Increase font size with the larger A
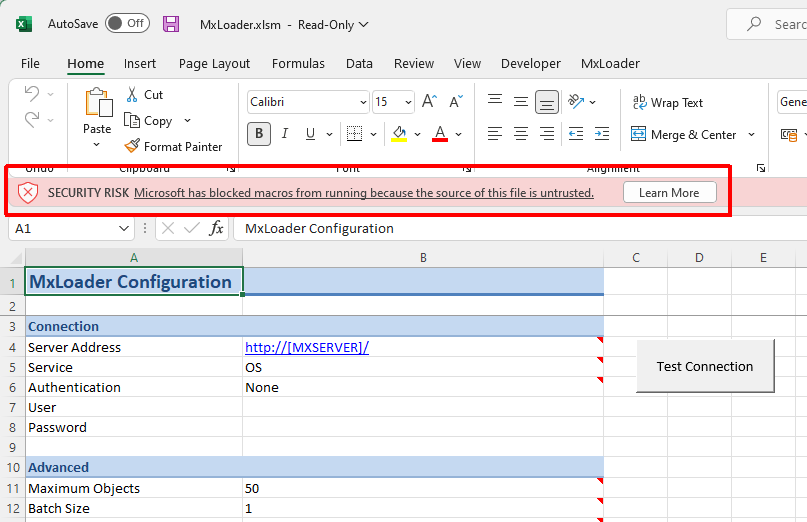Viewport: 807px width, 522px height. [x=429, y=101]
